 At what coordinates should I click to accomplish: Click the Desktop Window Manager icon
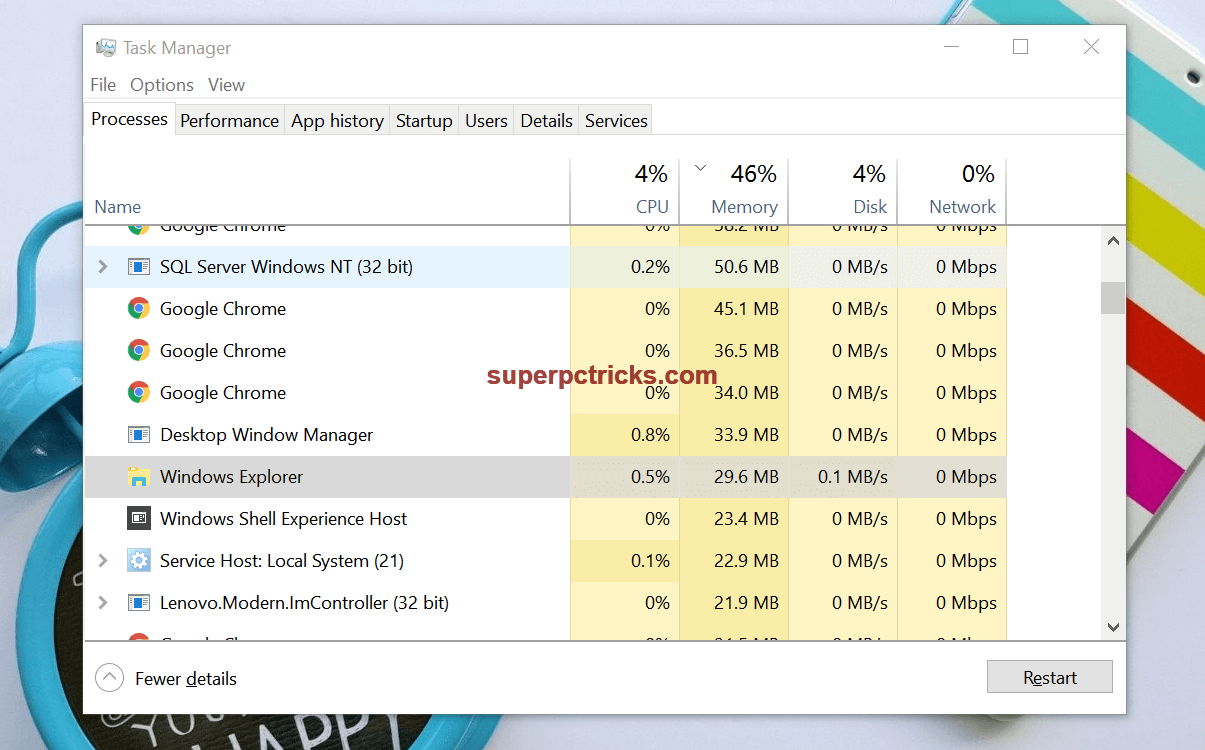(138, 434)
